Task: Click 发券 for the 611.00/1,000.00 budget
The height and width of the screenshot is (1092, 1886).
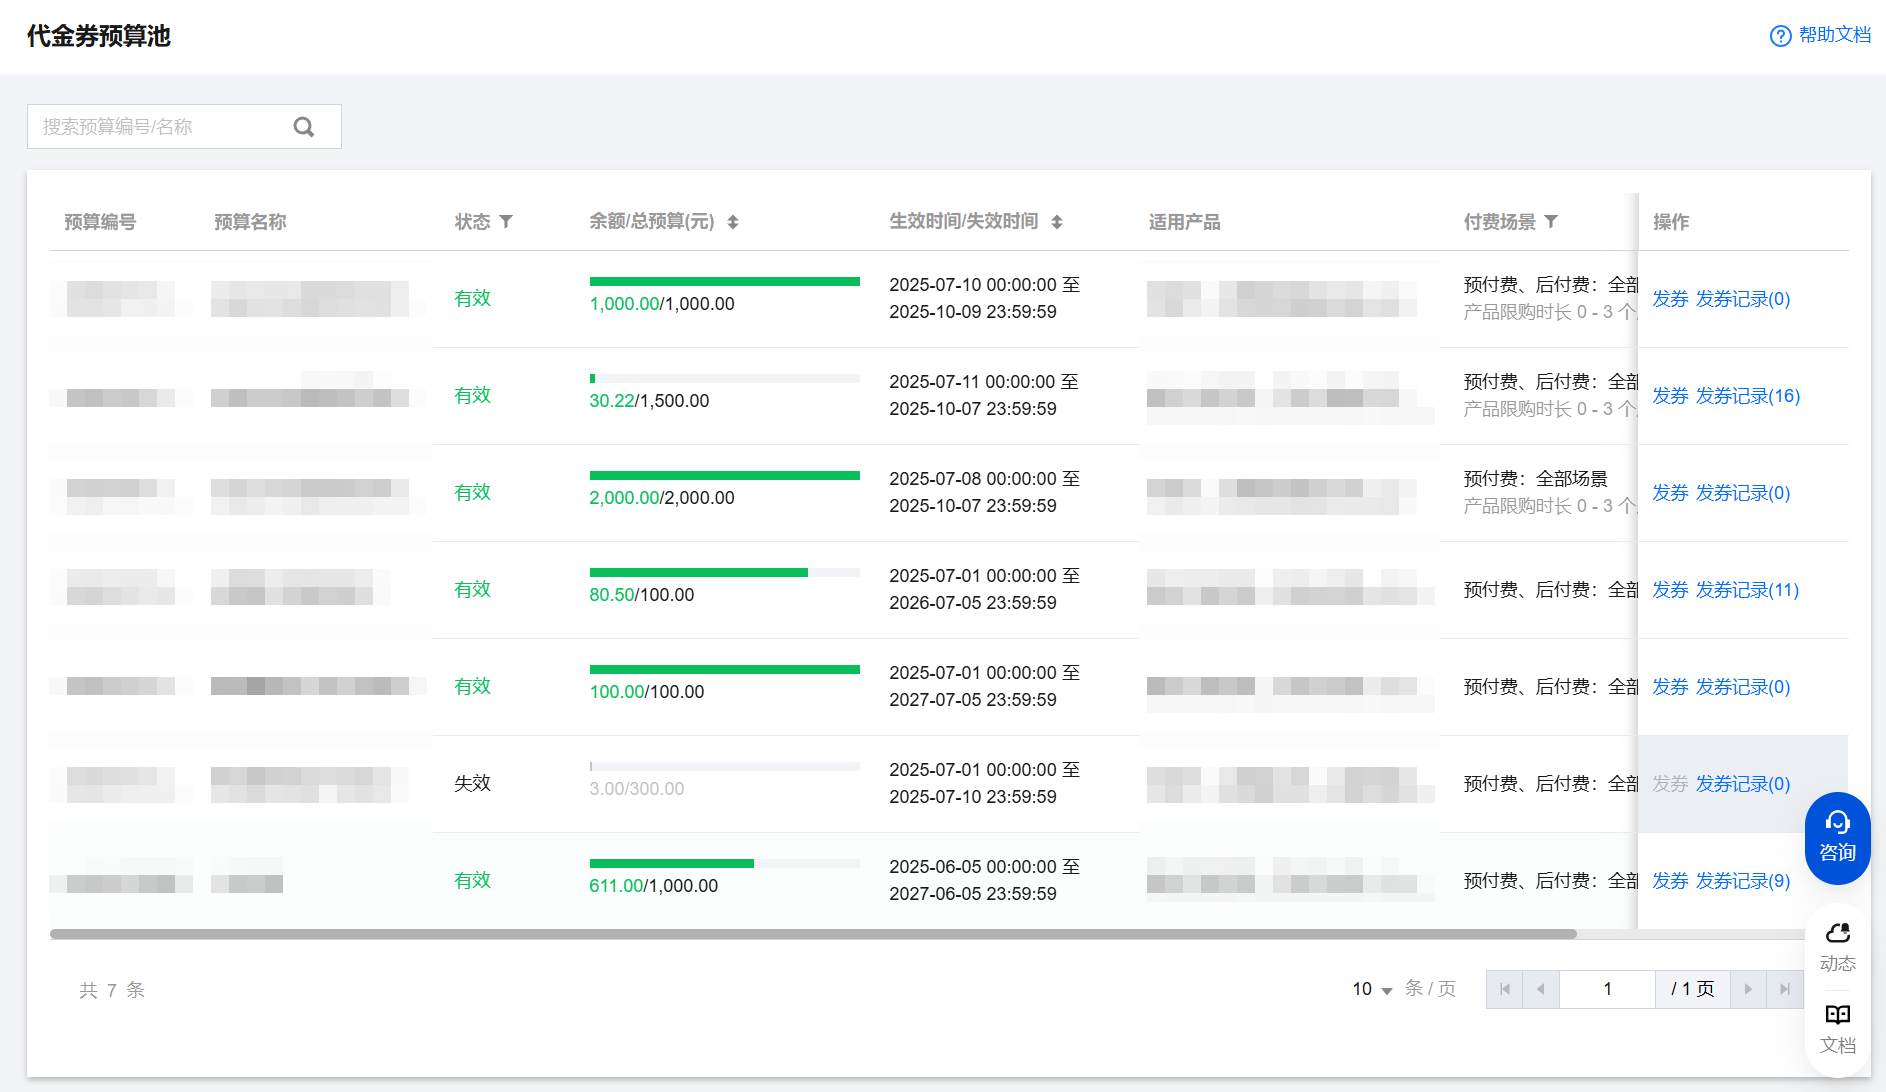Action: [1669, 881]
